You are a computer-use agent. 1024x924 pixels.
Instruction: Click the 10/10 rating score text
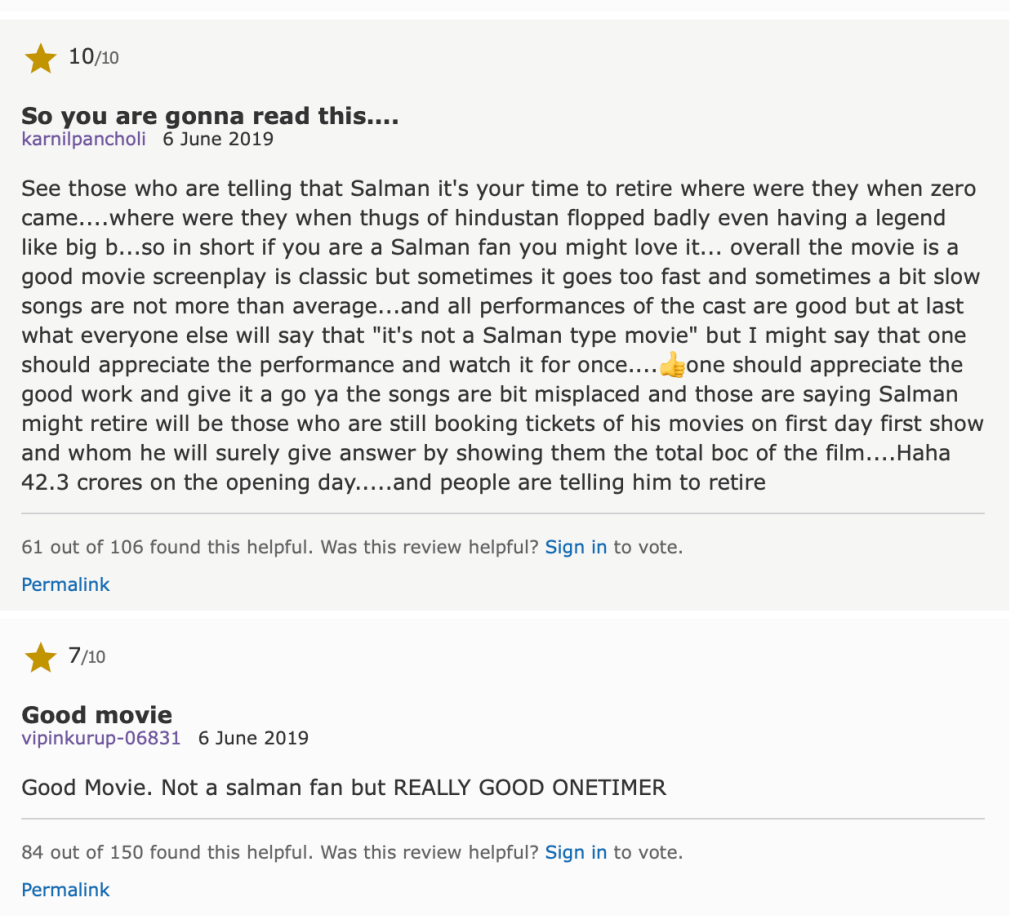point(93,57)
